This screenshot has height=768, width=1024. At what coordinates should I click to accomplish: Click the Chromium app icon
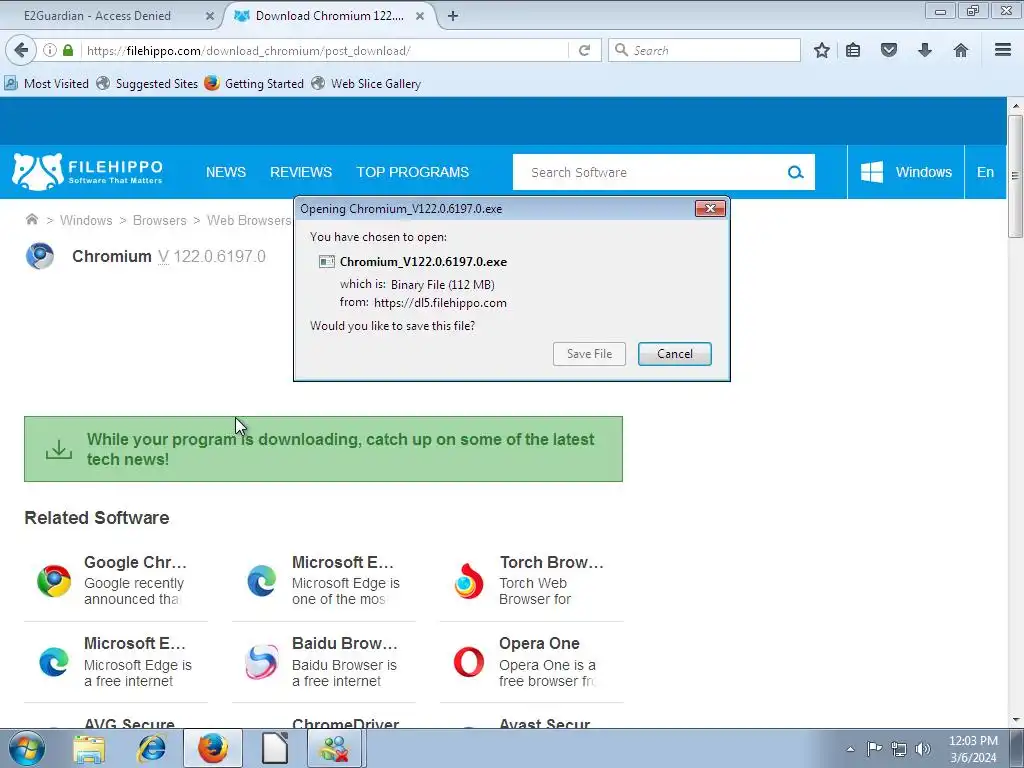40,256
